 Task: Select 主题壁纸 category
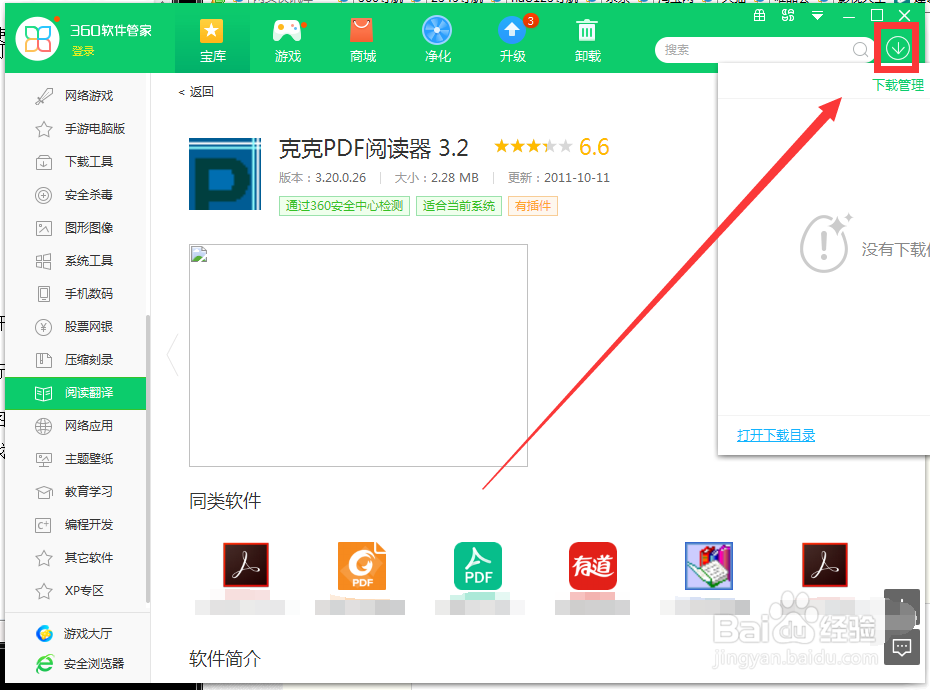[75, 459]
